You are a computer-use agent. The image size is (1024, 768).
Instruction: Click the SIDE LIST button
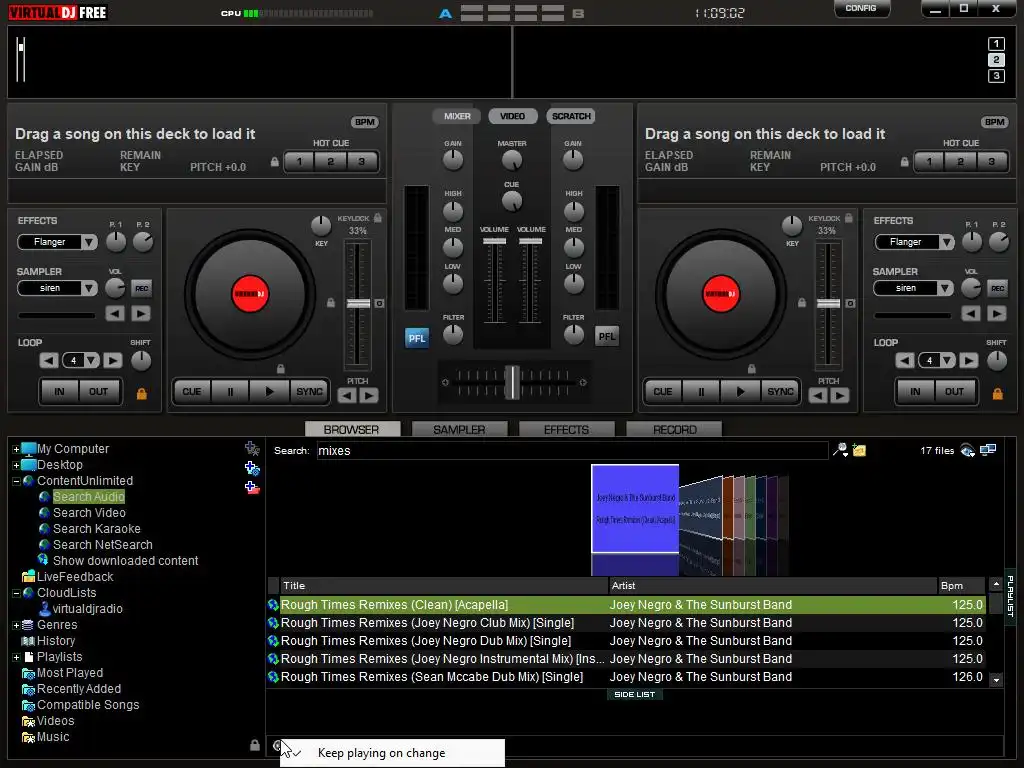tap(634, 694)
